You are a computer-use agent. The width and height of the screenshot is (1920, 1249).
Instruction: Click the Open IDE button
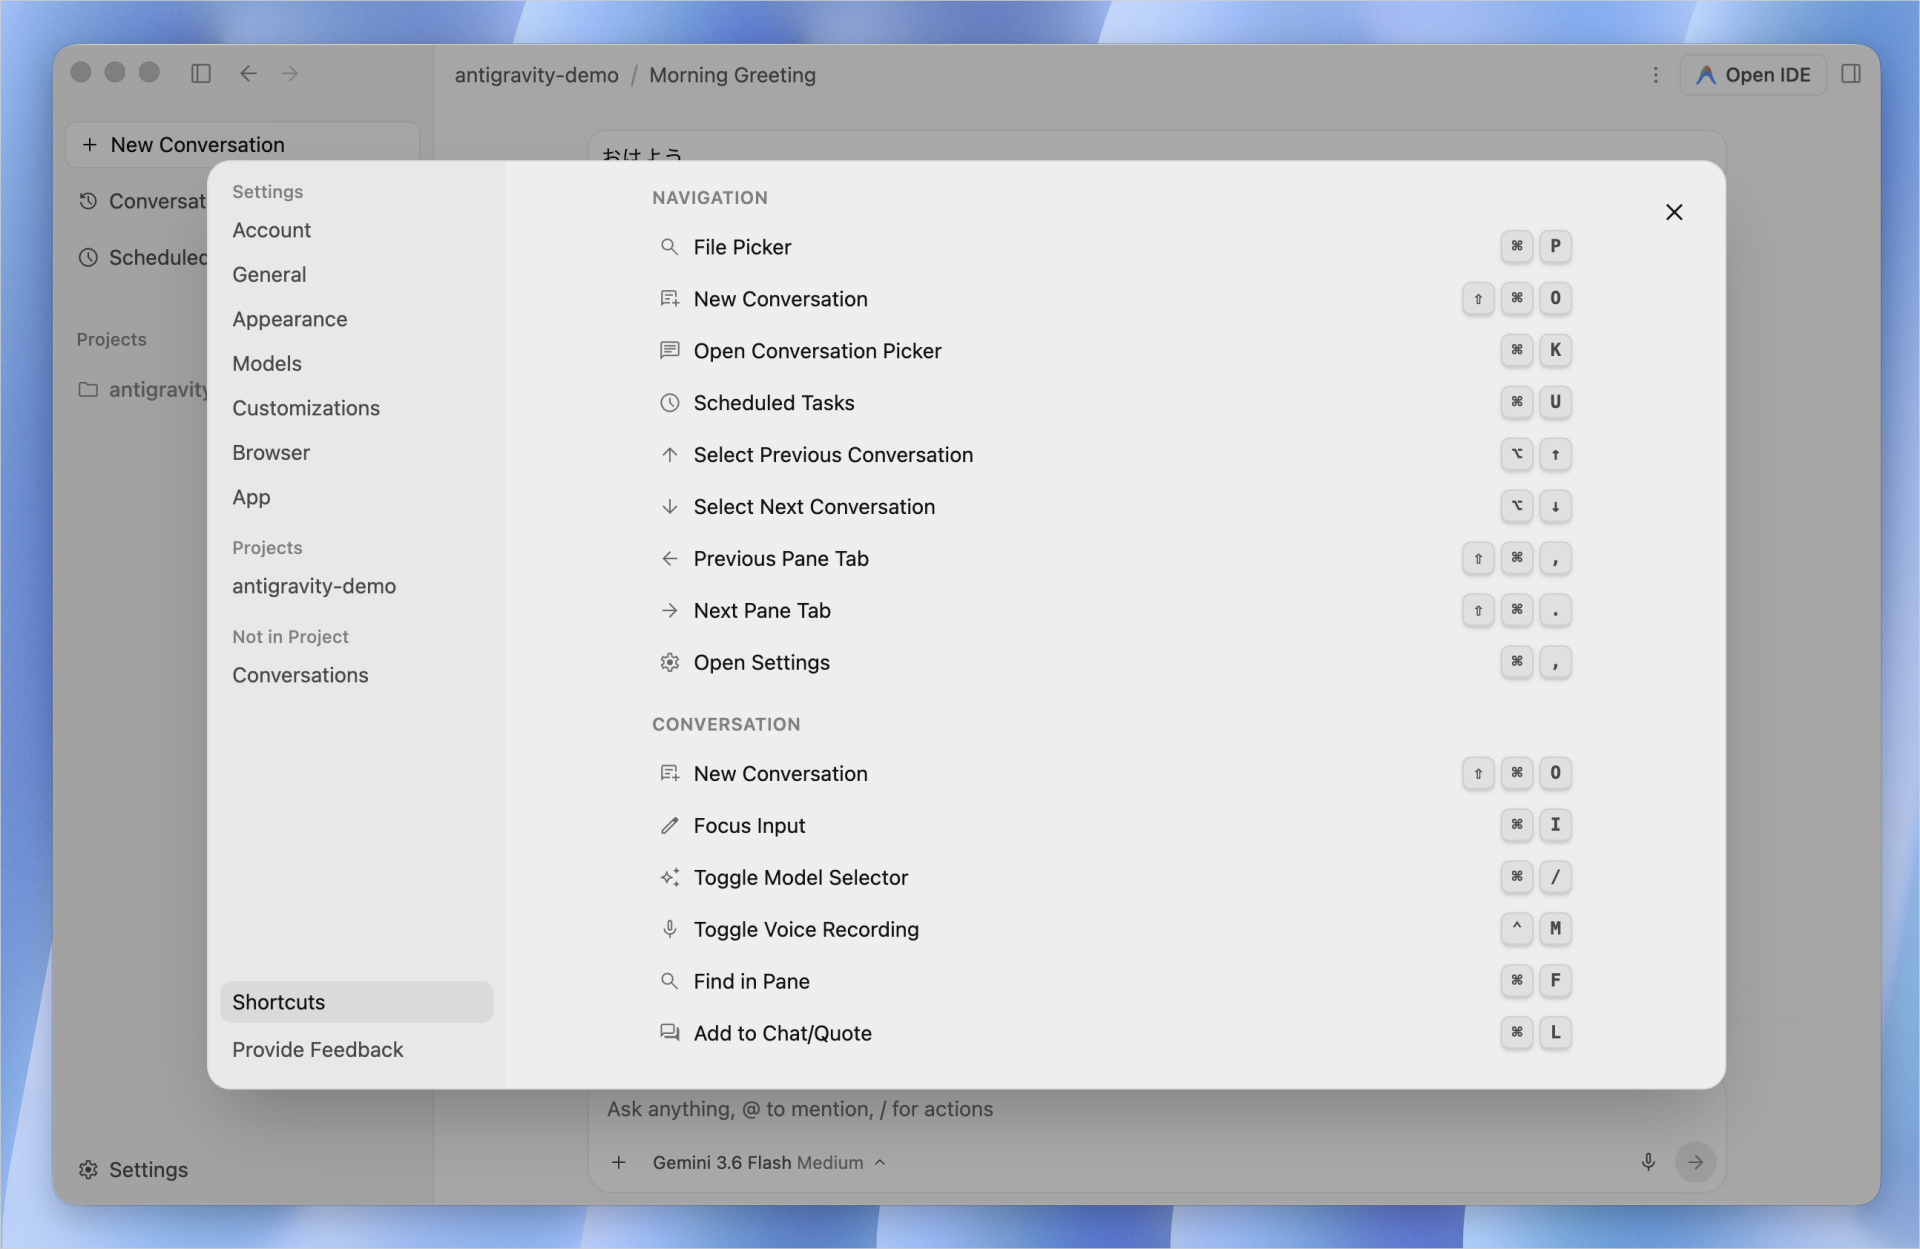click(x=1753, y=75)
